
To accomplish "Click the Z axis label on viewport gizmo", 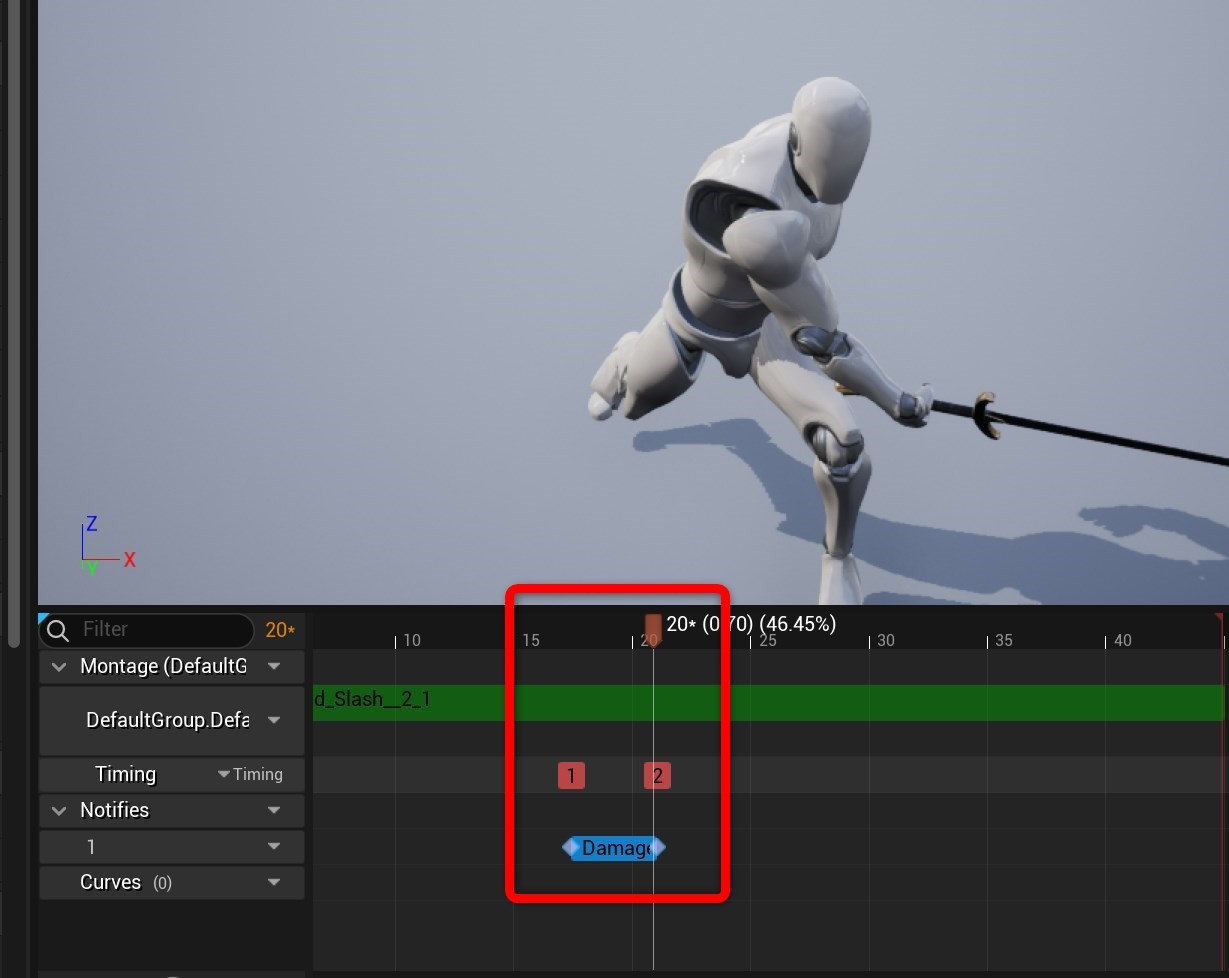I will (90, 523).
